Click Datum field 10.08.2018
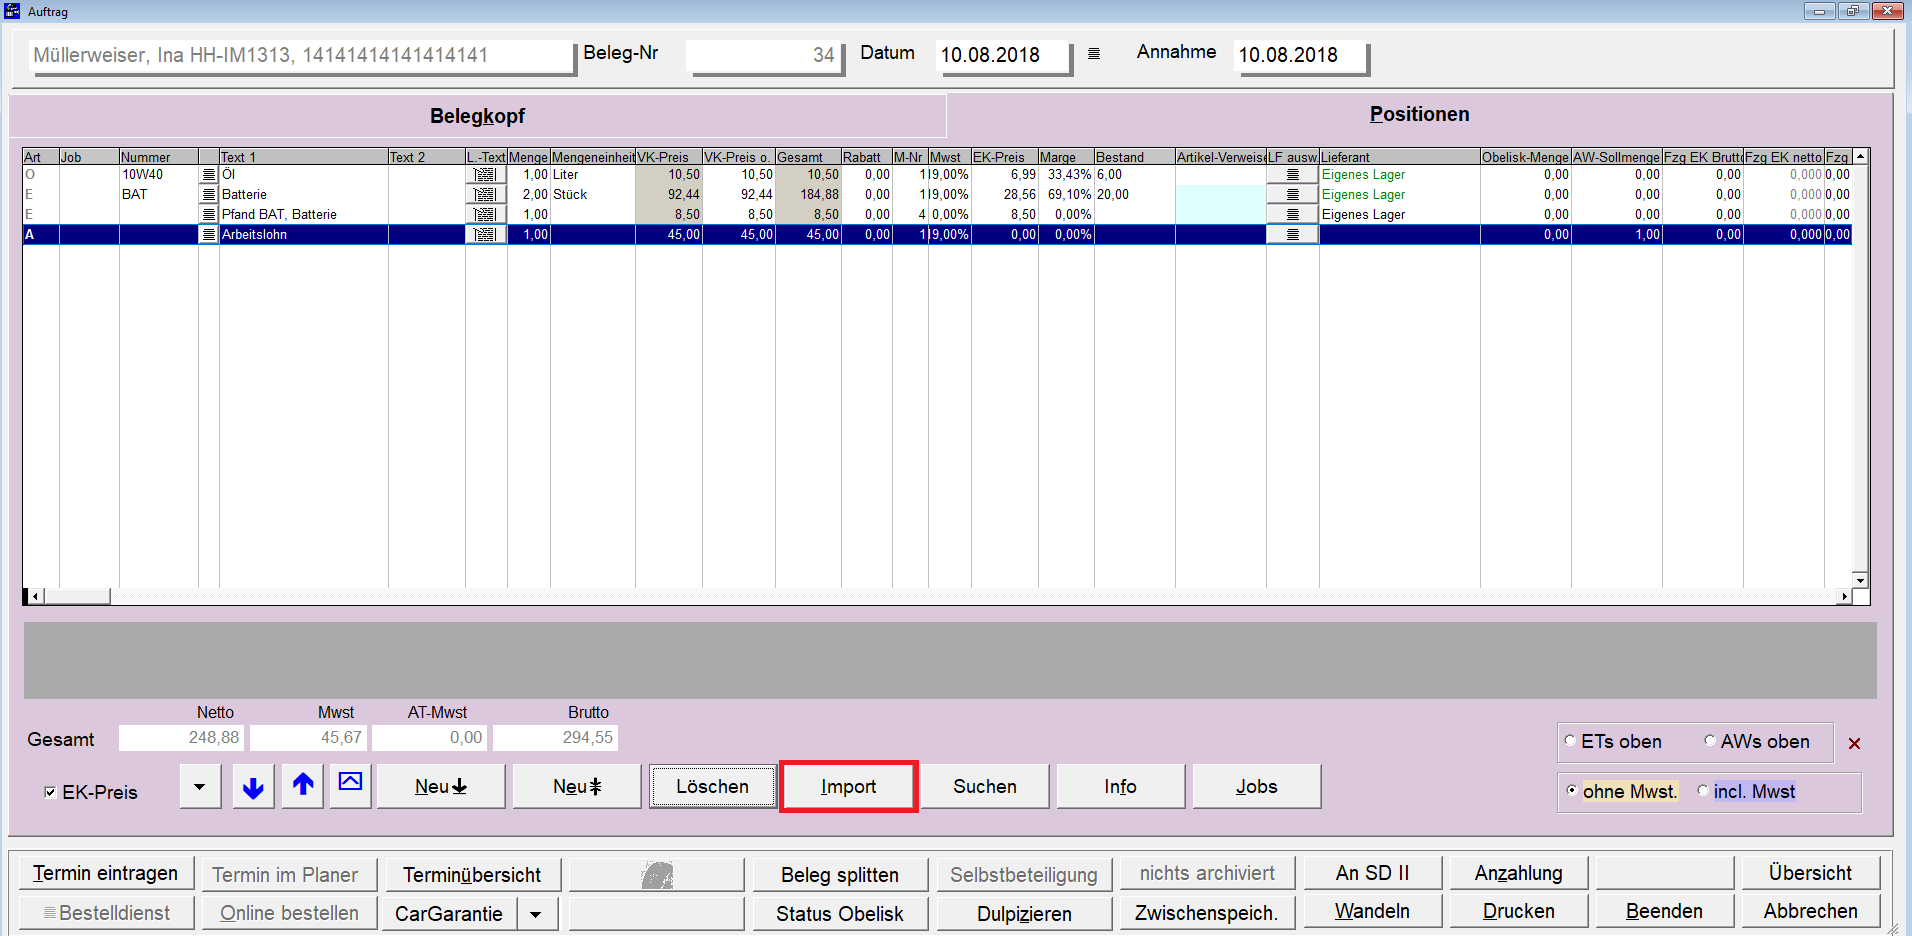Screen dimensions: 1912x936 (x=1003, y=55)
